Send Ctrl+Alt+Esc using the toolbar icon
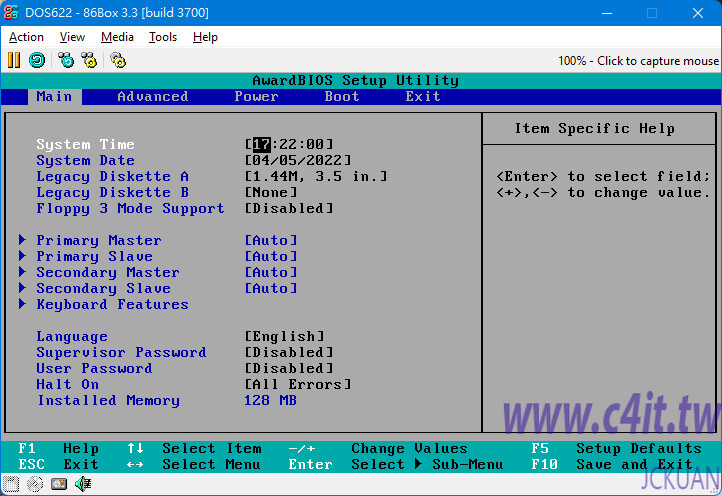 [89, 60]
